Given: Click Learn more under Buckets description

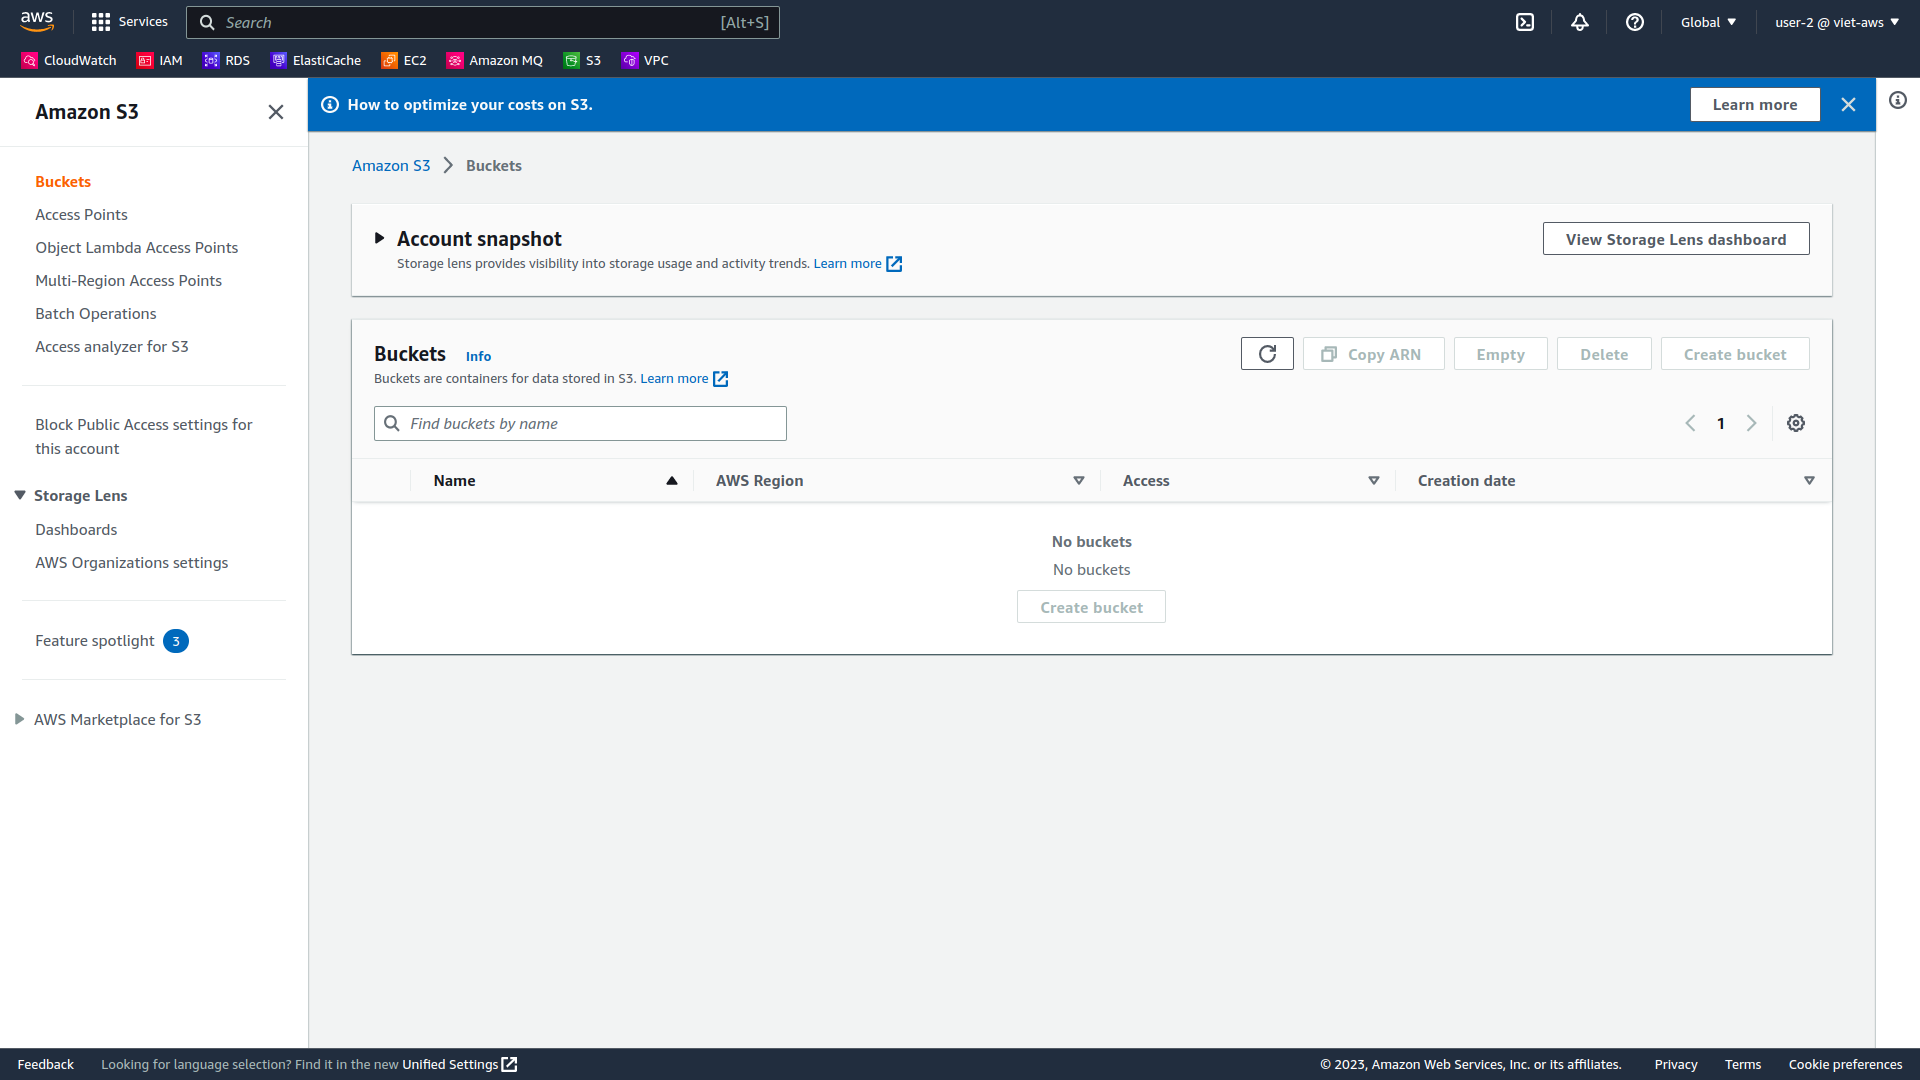Looking at the screenshot, I should click(684, 379).
